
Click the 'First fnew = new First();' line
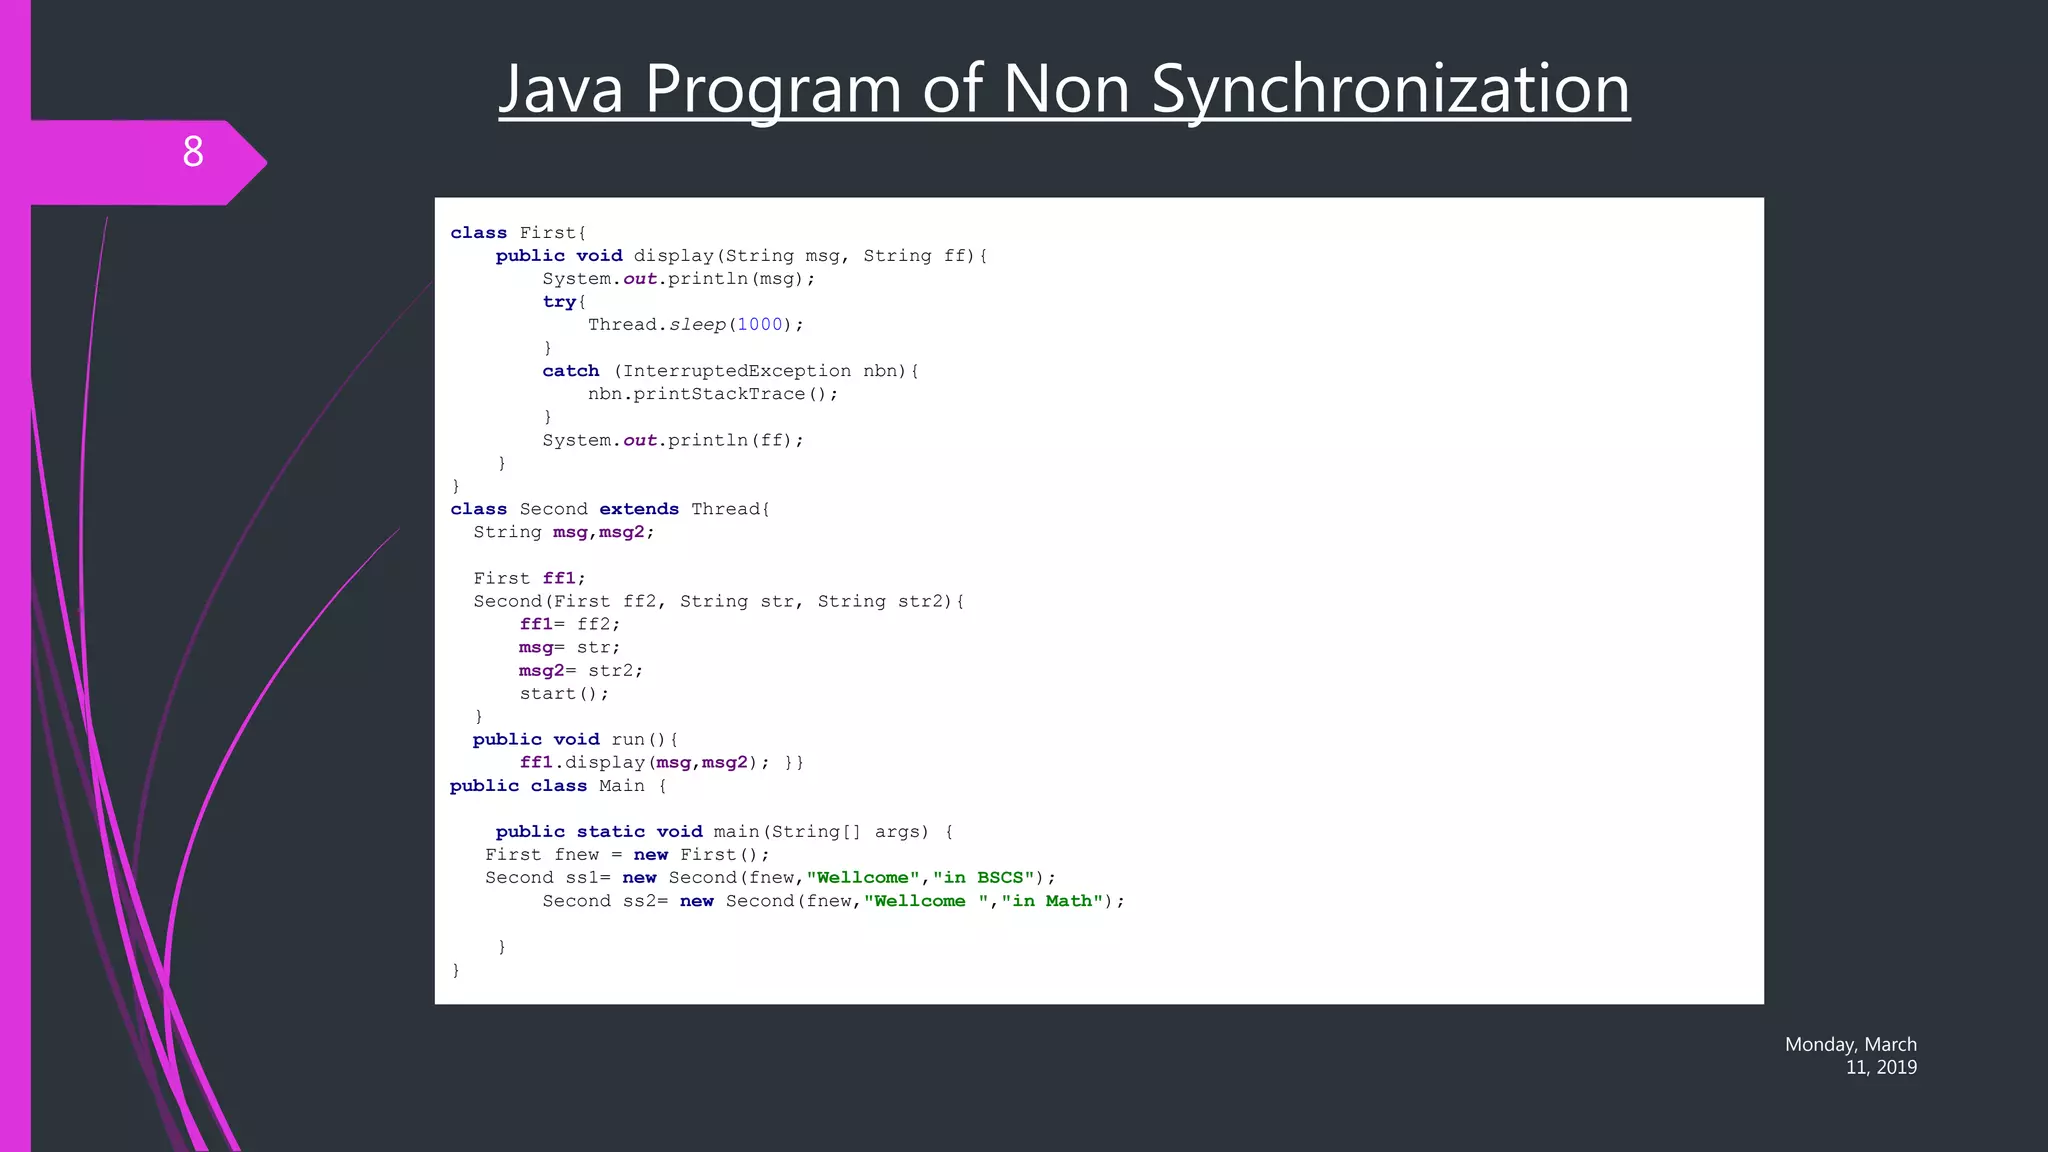pos(627,855)
